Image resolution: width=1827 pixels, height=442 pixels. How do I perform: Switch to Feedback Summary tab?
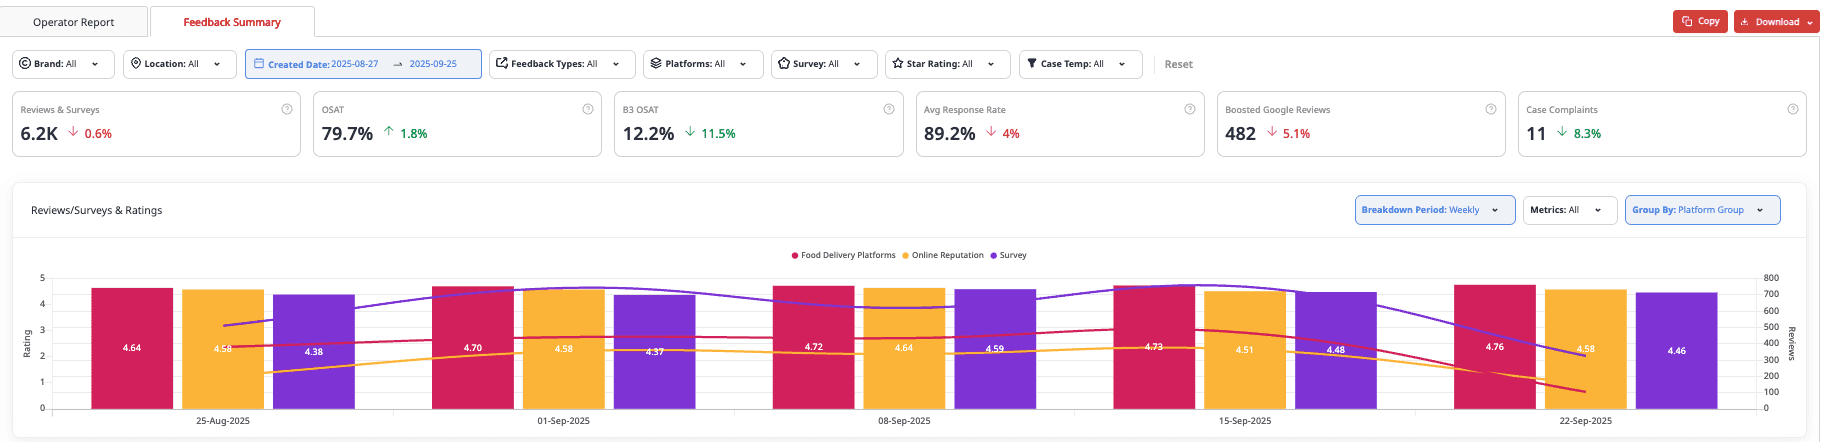point(232,22)
